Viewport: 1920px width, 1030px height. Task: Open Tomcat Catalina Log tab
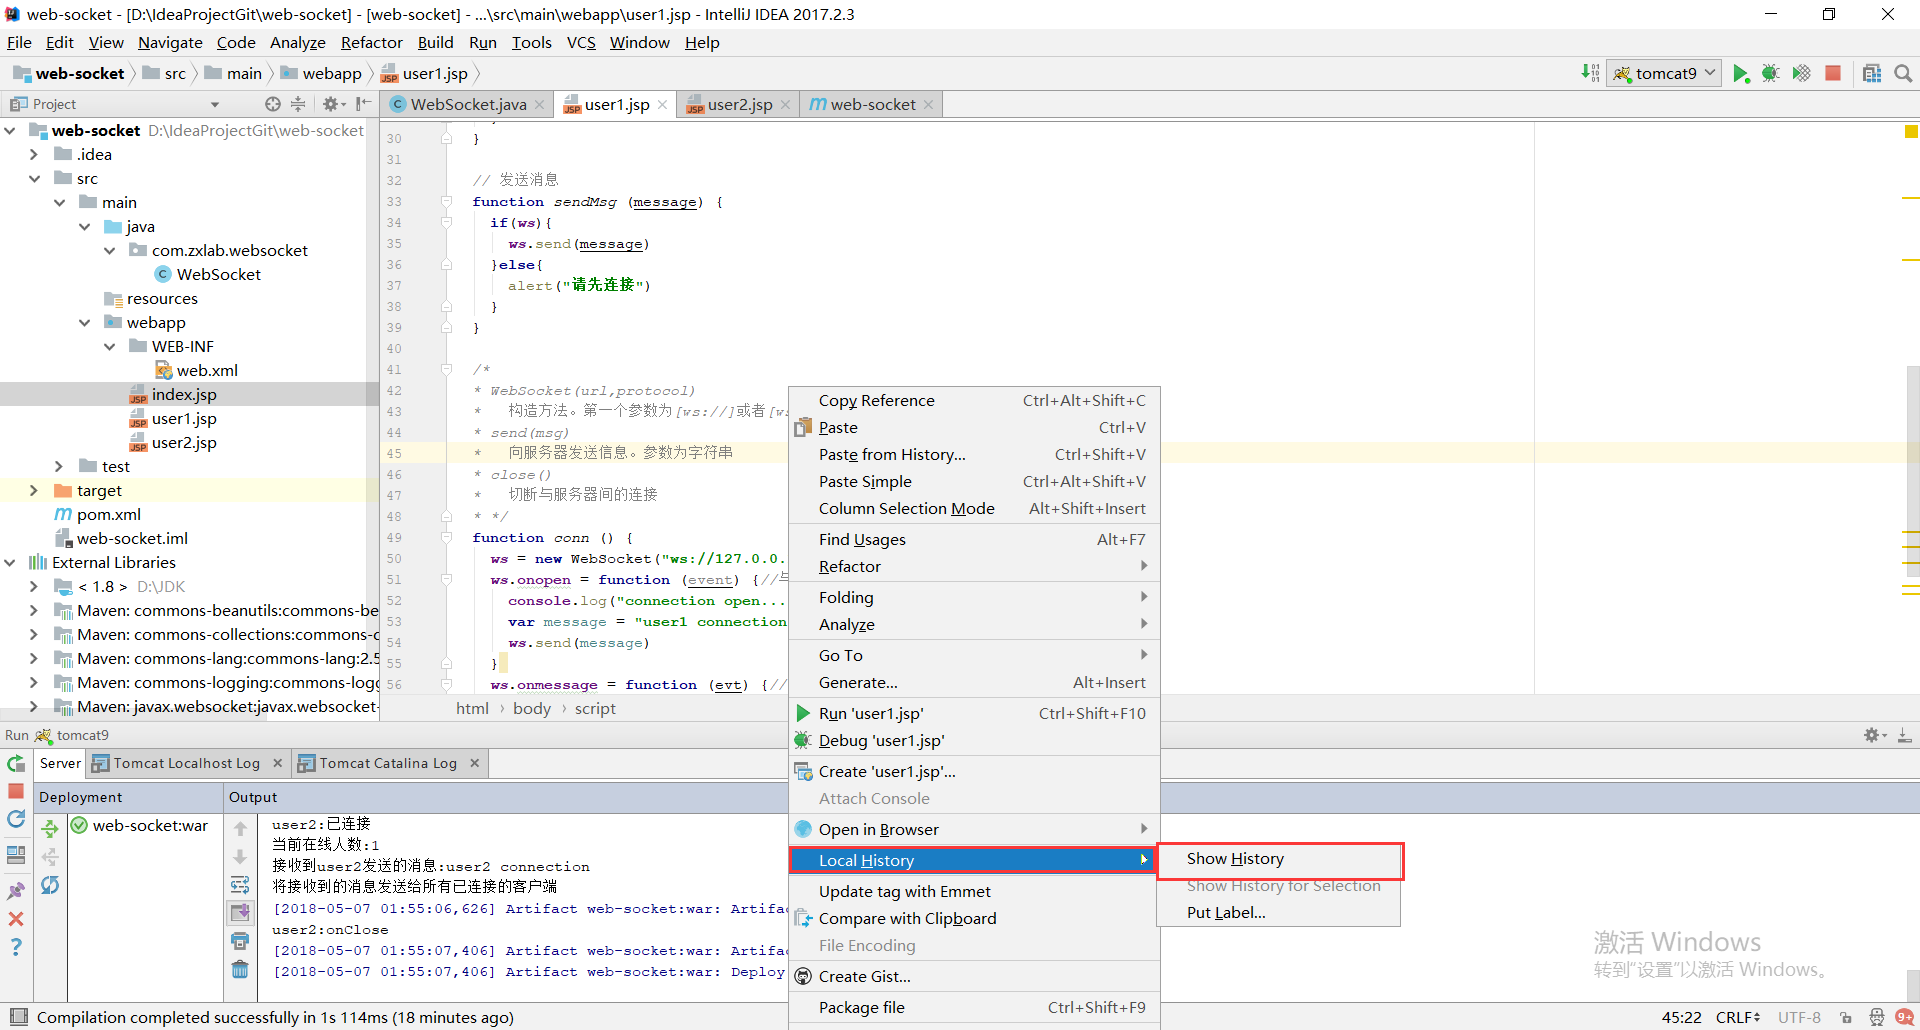click(388, 763)
